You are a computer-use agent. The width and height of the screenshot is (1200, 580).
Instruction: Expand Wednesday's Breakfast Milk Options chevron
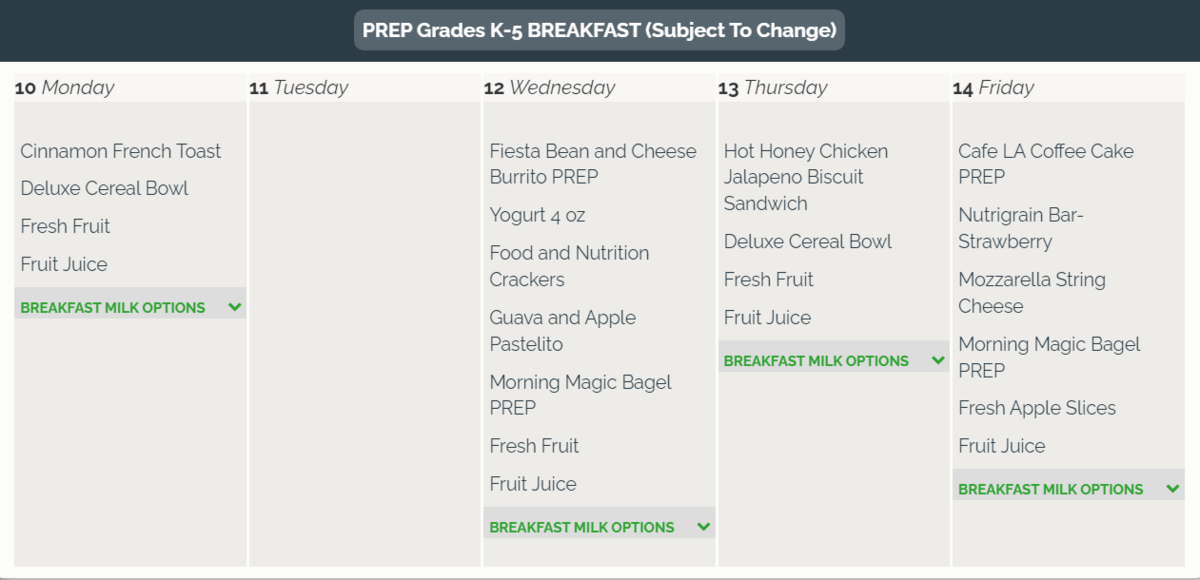coord(704,527)
